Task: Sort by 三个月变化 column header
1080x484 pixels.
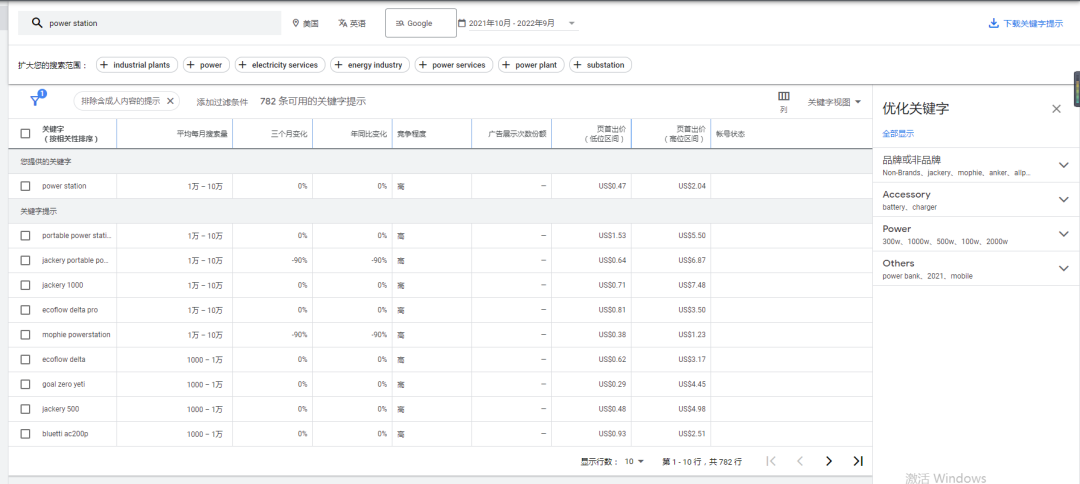Action: [289, 134]
